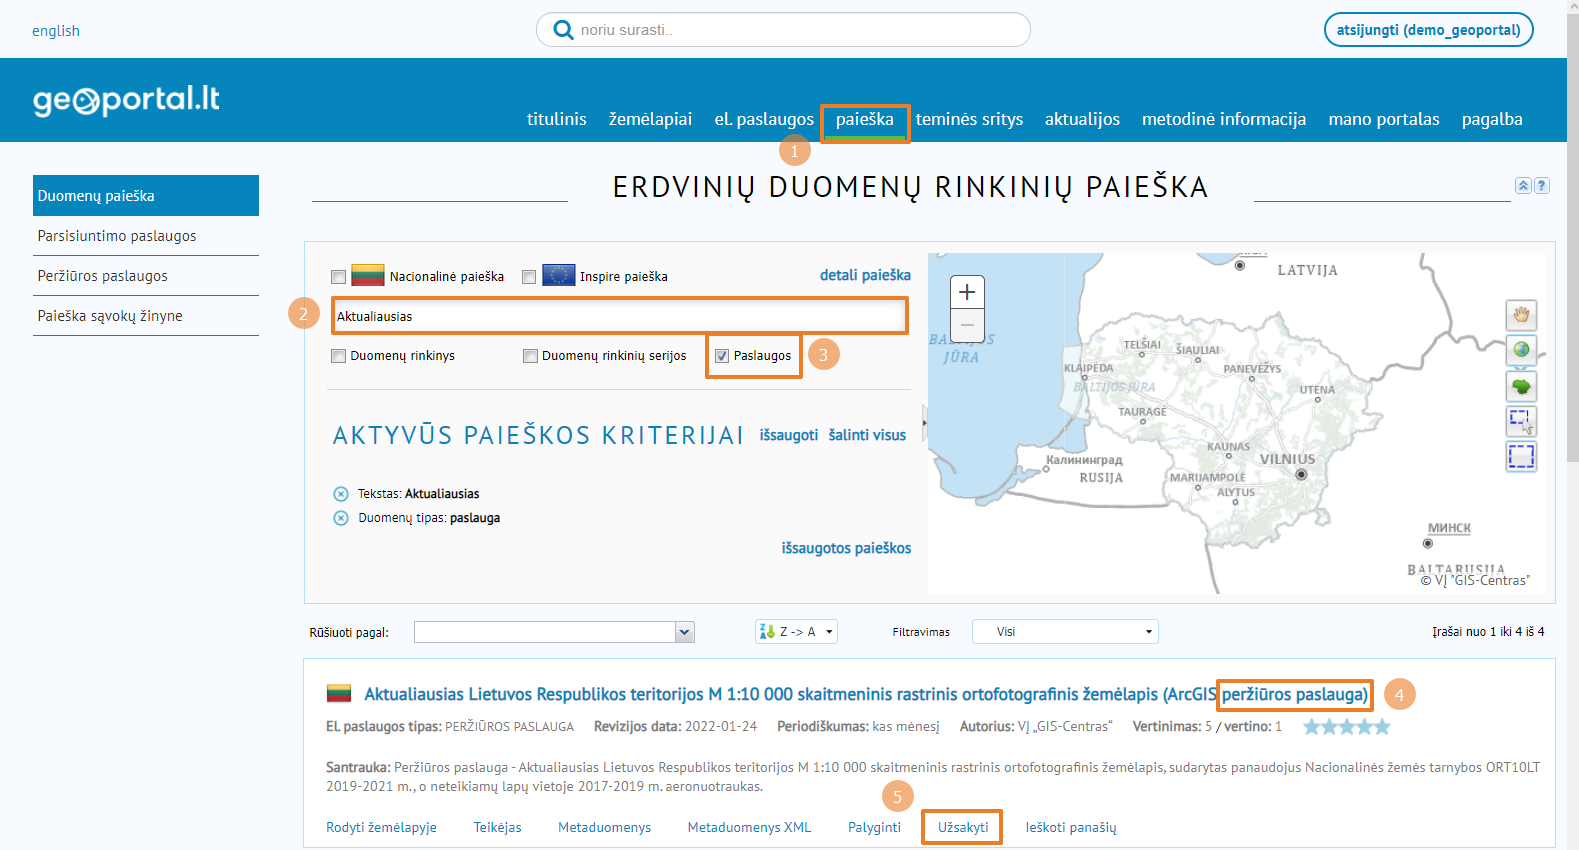Screen dimensions: 1579x850
Task: Click the globe full-extent map icon
Action: pos(1520,350)
